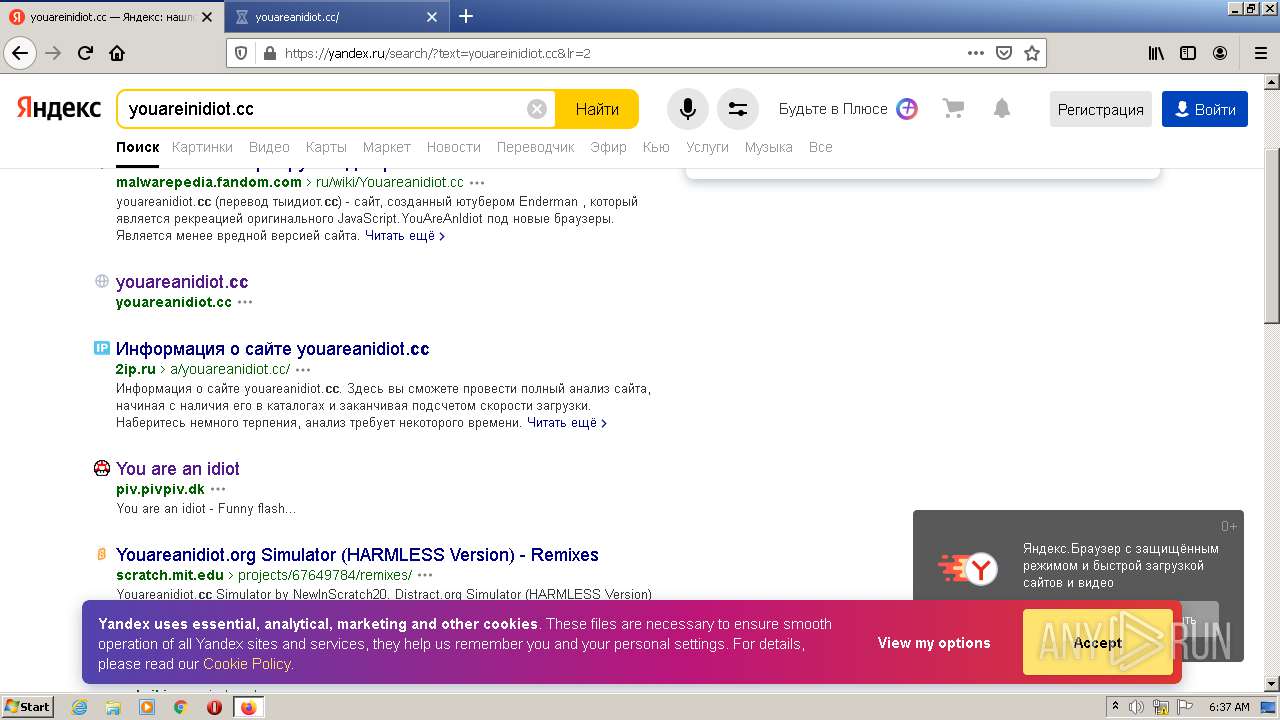Close the youareanidiot.cc/ tab
This screenshot has width=1280, height=720.
pos(432,17)
